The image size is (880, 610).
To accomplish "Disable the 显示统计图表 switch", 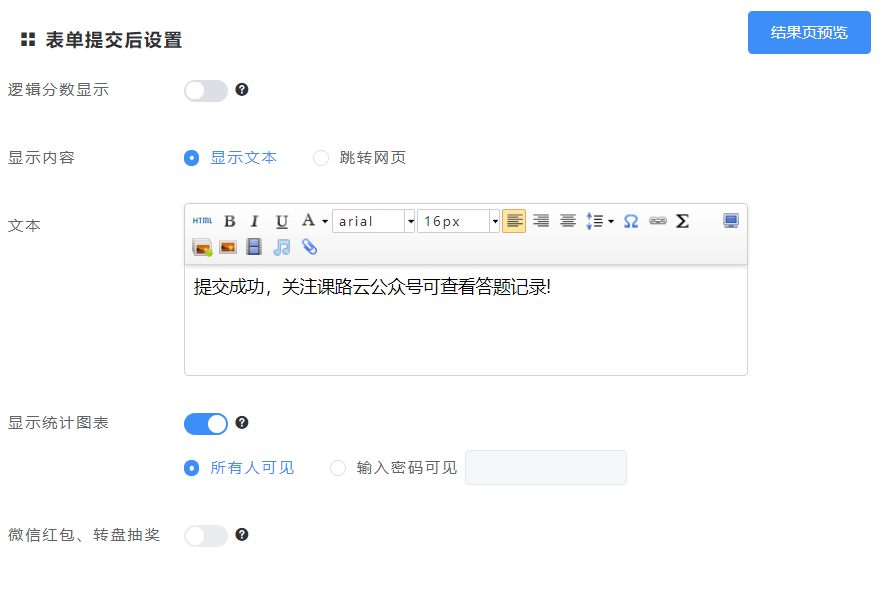I will click(205, 424).
